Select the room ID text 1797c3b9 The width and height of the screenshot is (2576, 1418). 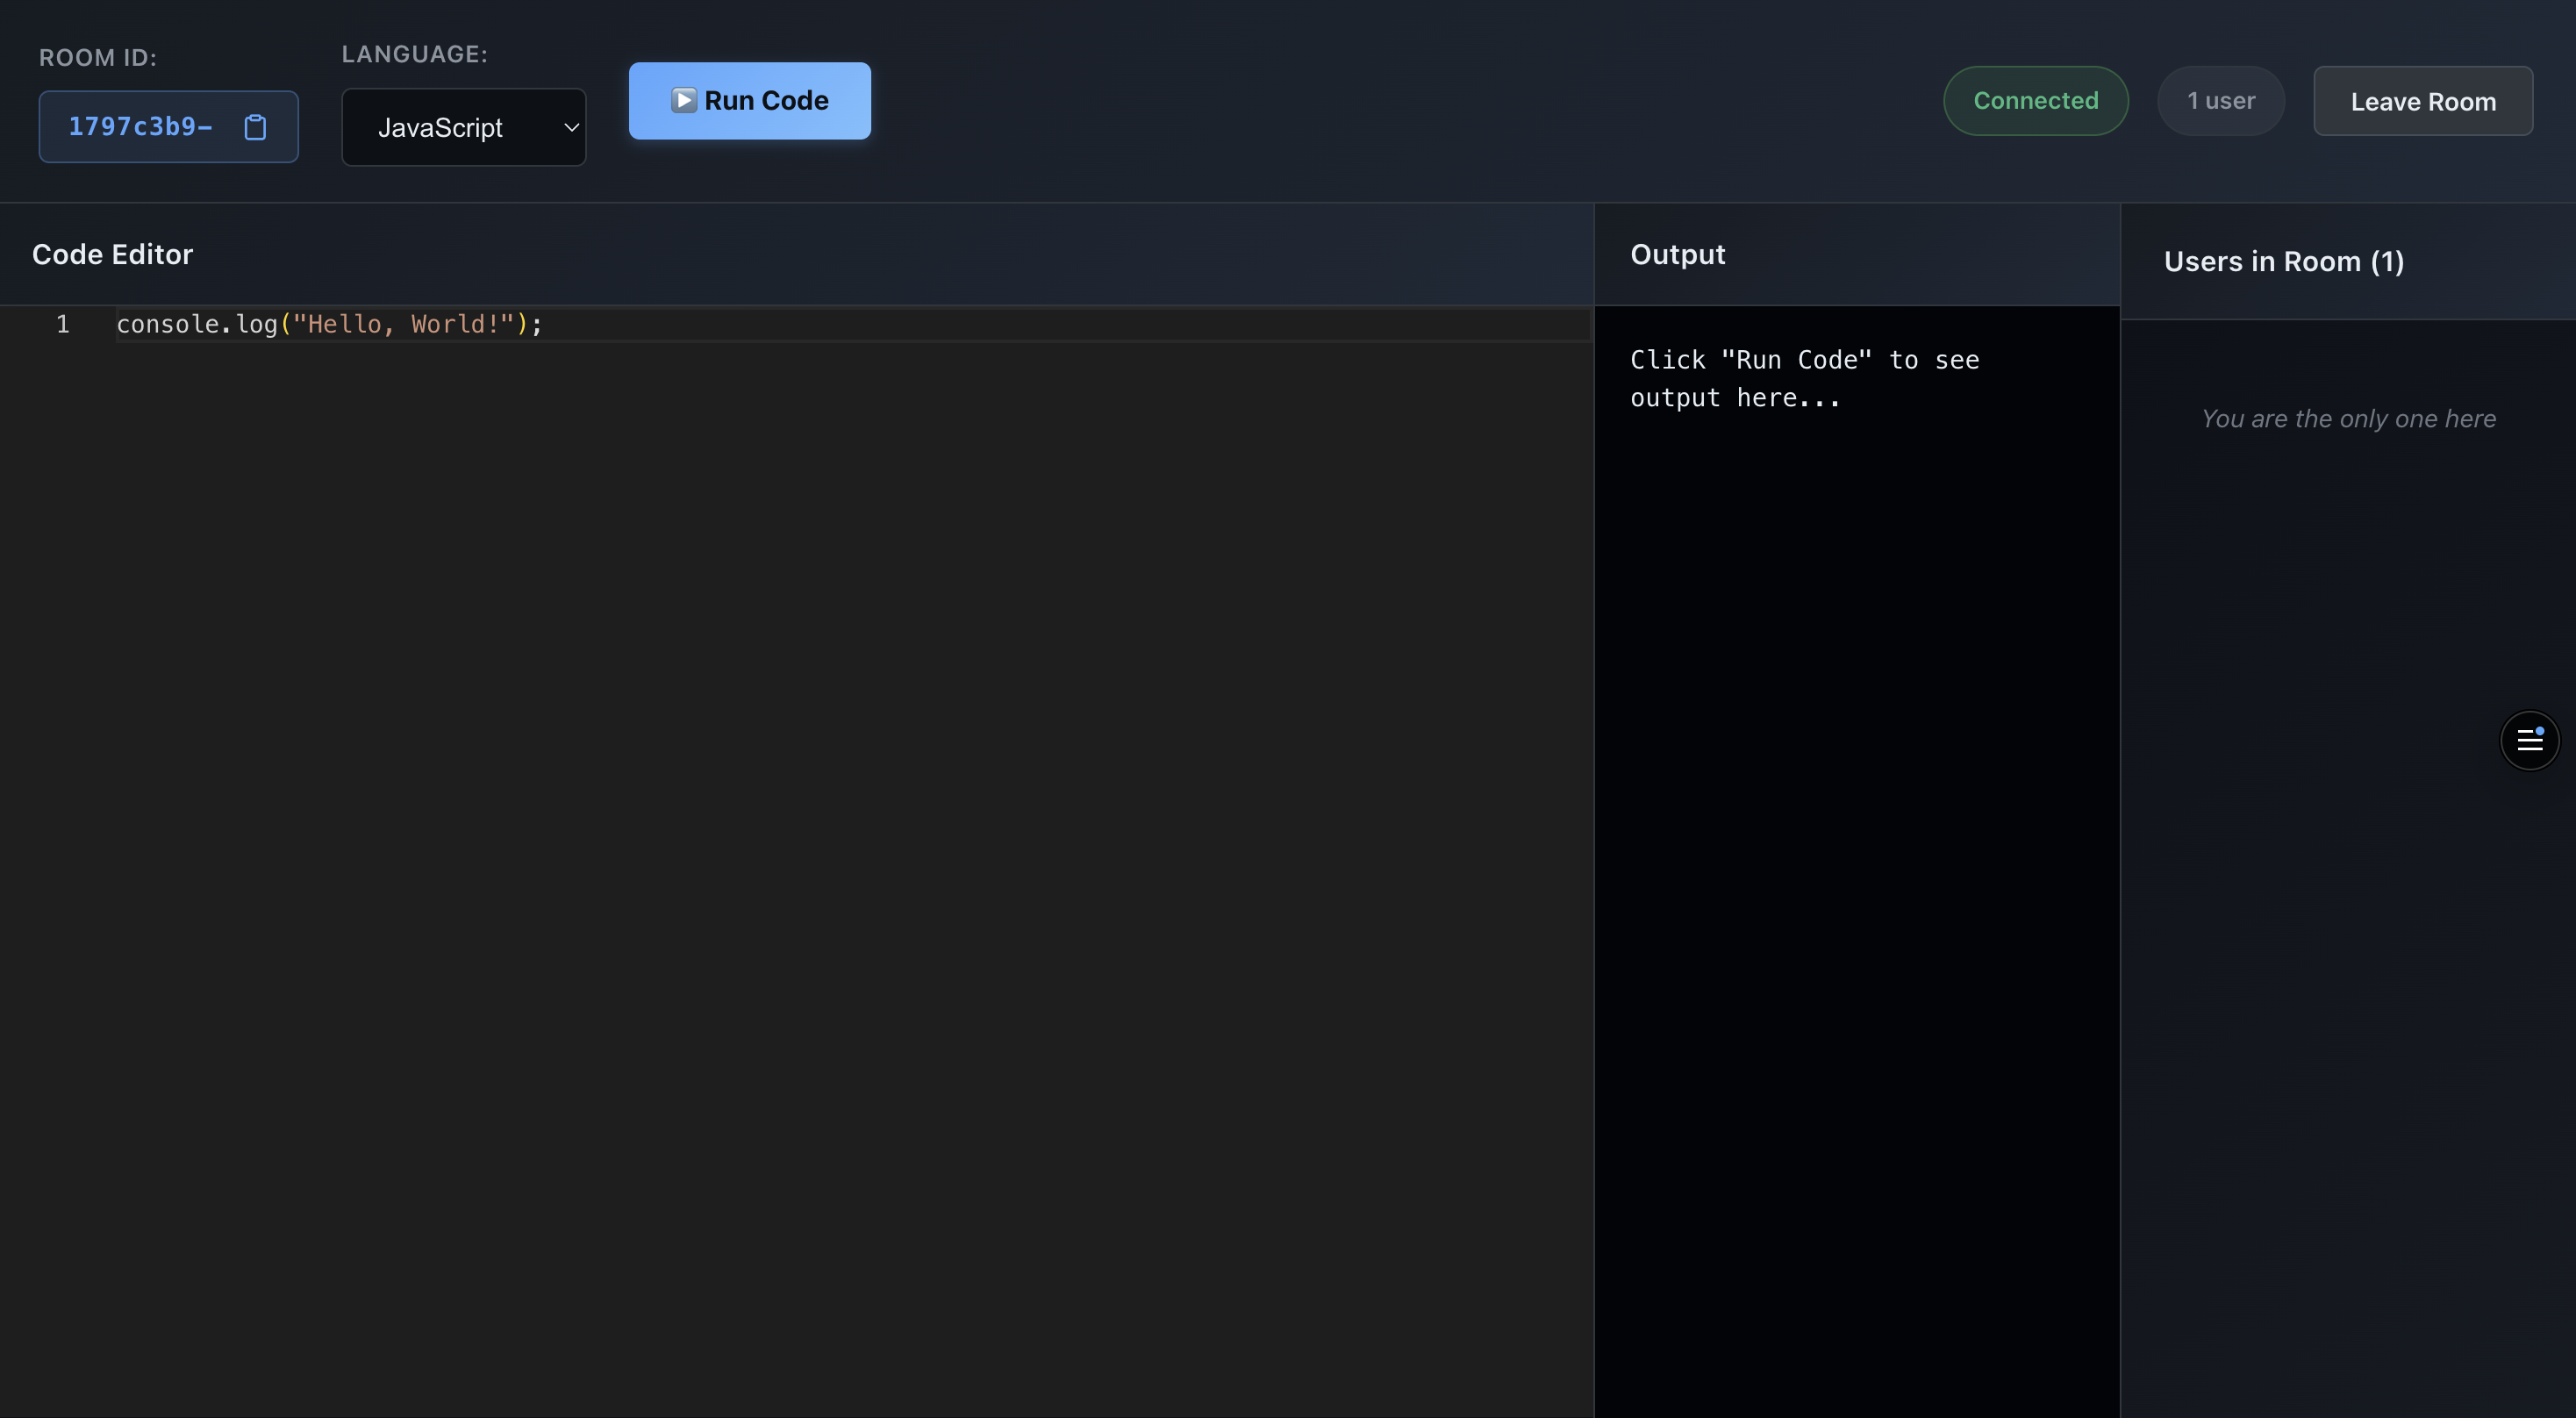(x=140, y=126)
